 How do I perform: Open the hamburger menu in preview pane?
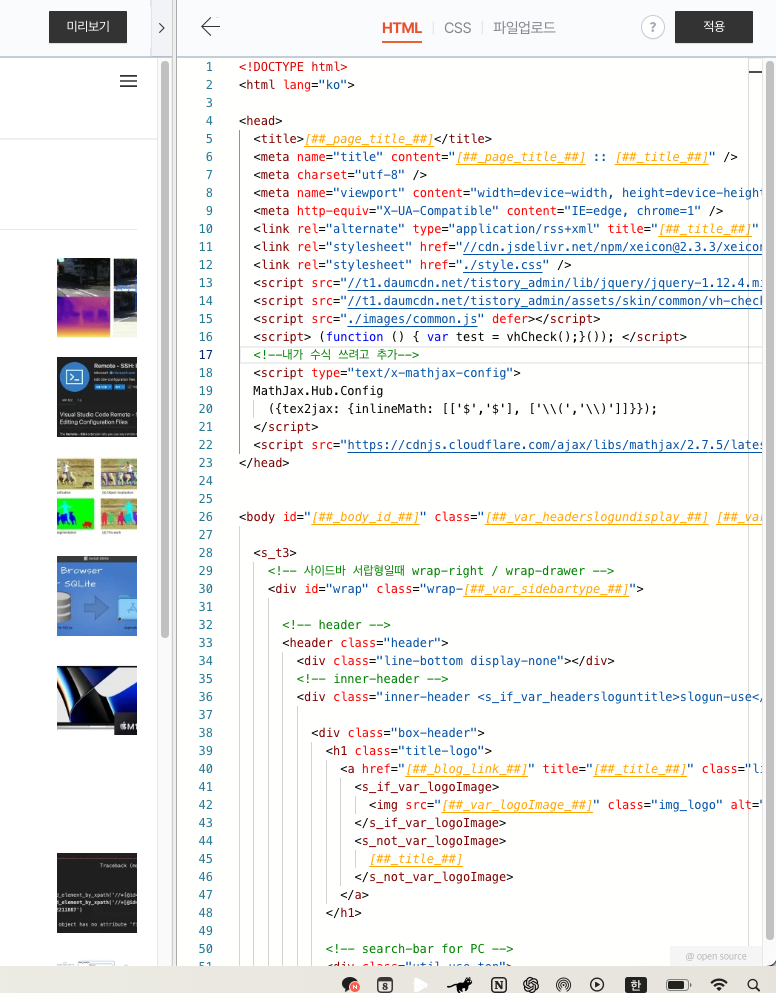(x=129, y=81)
